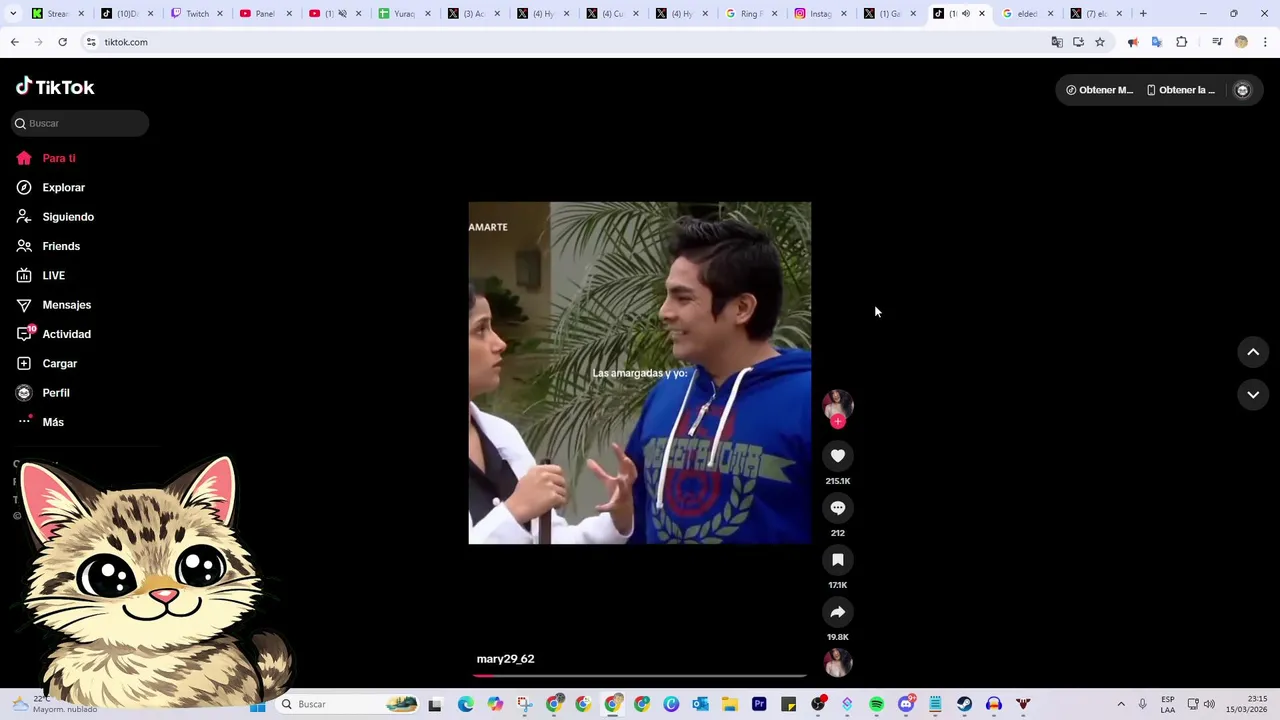Click translate page icon in address bar

point(1057,42)
